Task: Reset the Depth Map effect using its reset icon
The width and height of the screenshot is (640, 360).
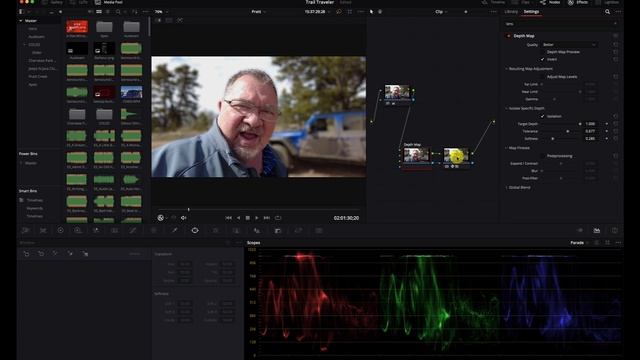Action: click(x=615, y=36)
